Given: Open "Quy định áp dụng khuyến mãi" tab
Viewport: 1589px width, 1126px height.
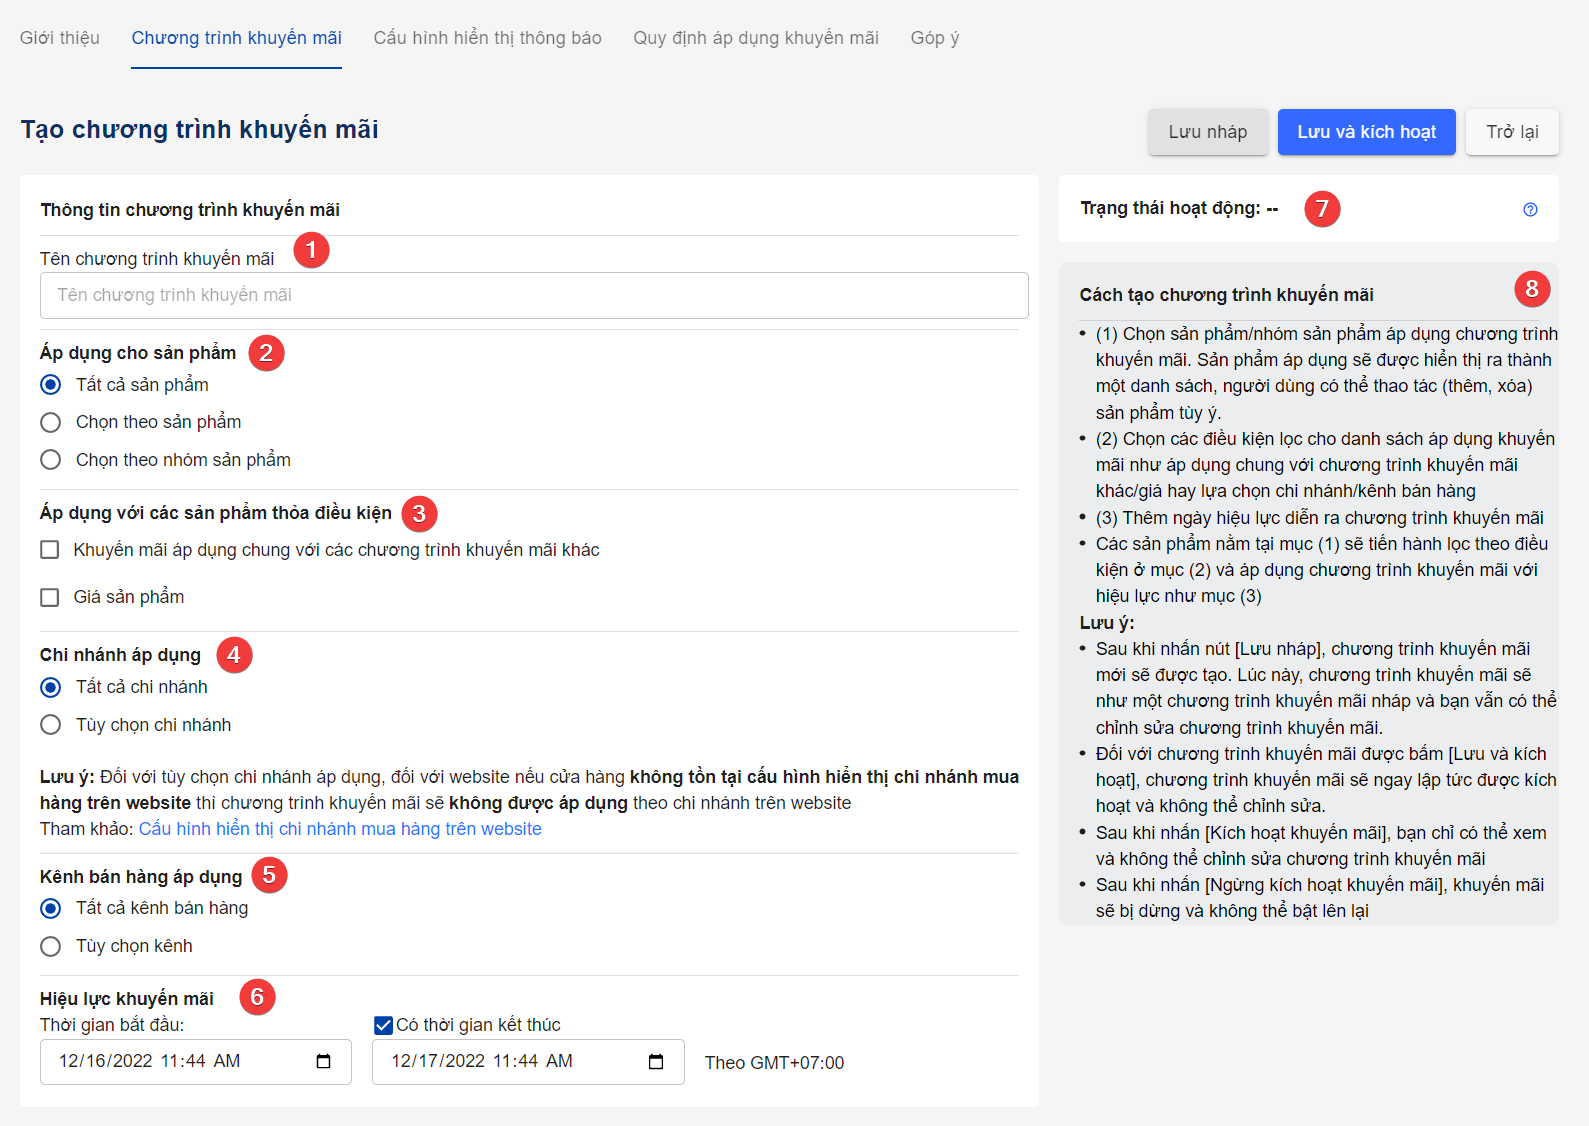Looking at the screenshot, I should click(755, 38).
